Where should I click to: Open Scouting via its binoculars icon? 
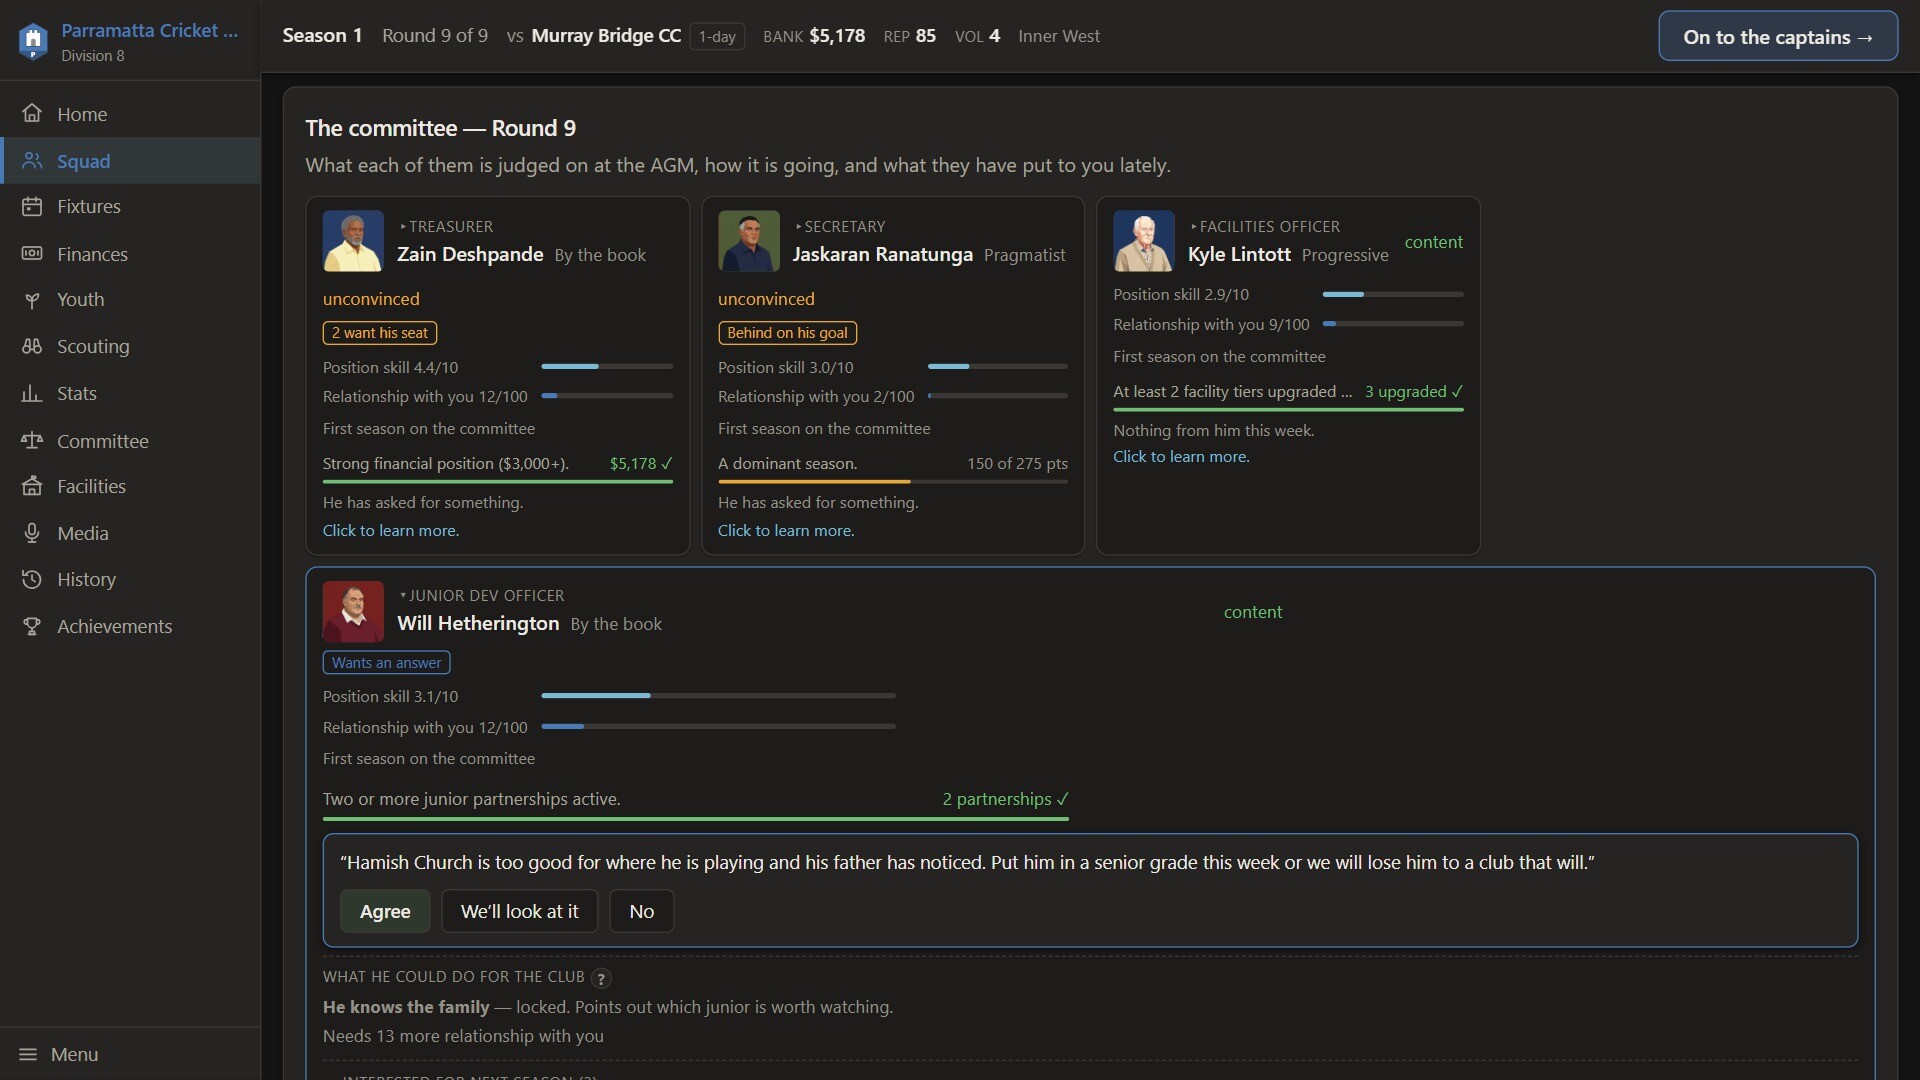point(32,346)
